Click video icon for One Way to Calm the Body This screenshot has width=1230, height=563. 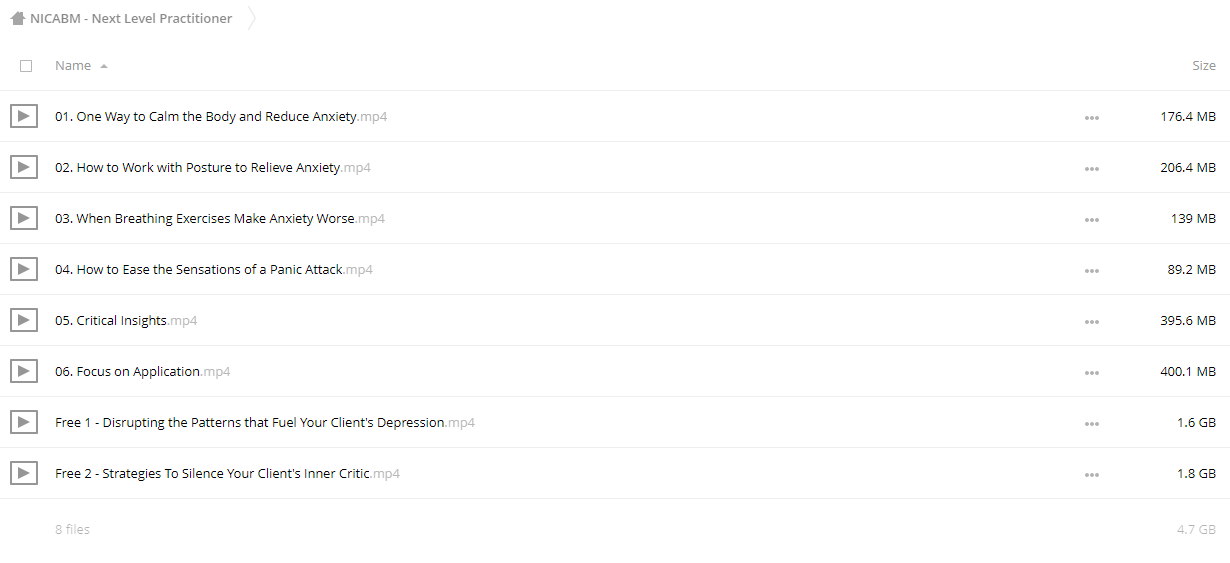(24, 116)
